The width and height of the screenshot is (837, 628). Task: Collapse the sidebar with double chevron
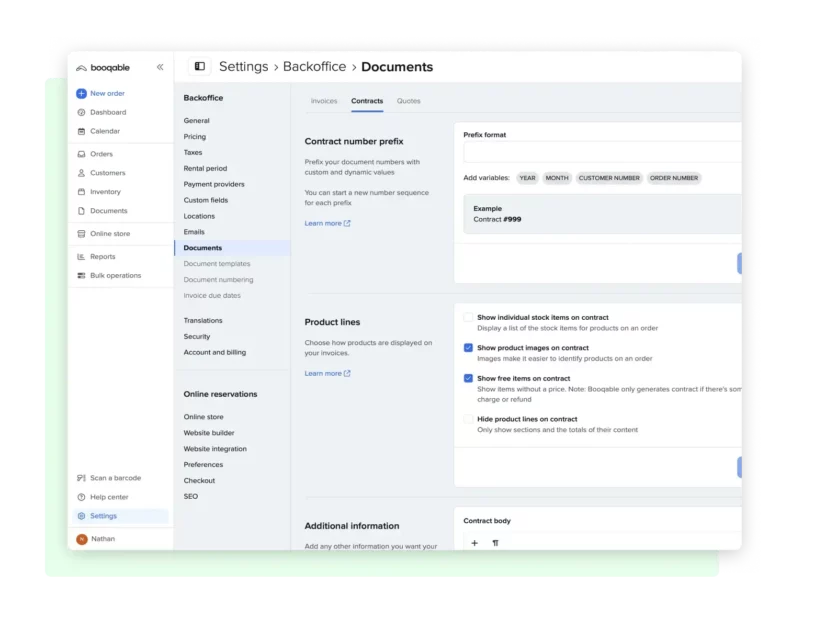click(x=160, y=67)
